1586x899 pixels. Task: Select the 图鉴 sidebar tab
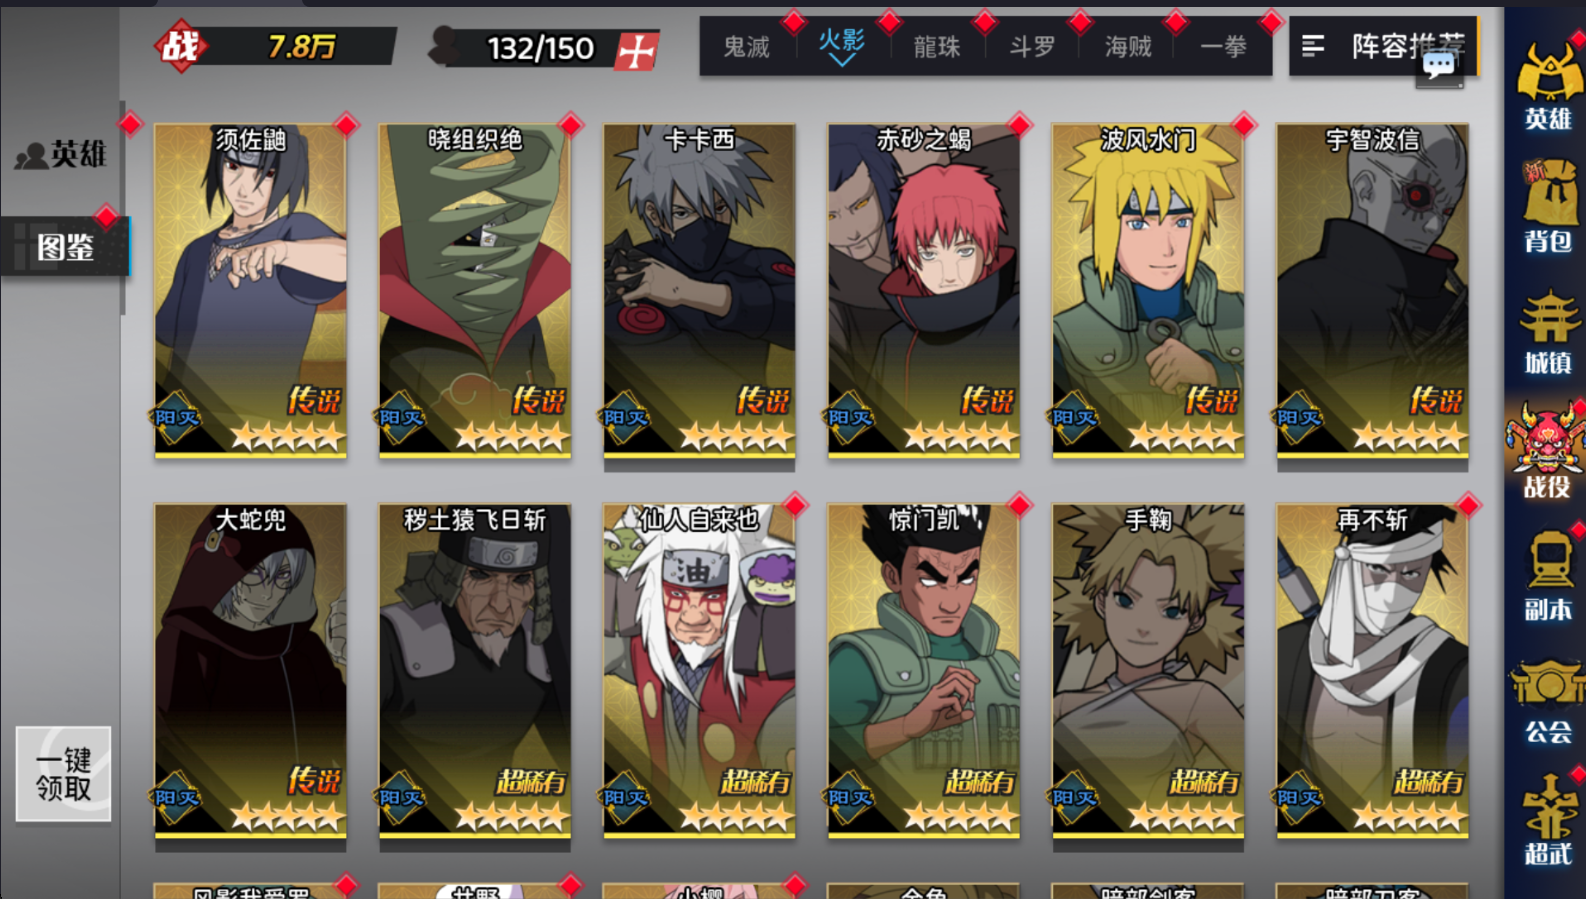coord(65,246)
